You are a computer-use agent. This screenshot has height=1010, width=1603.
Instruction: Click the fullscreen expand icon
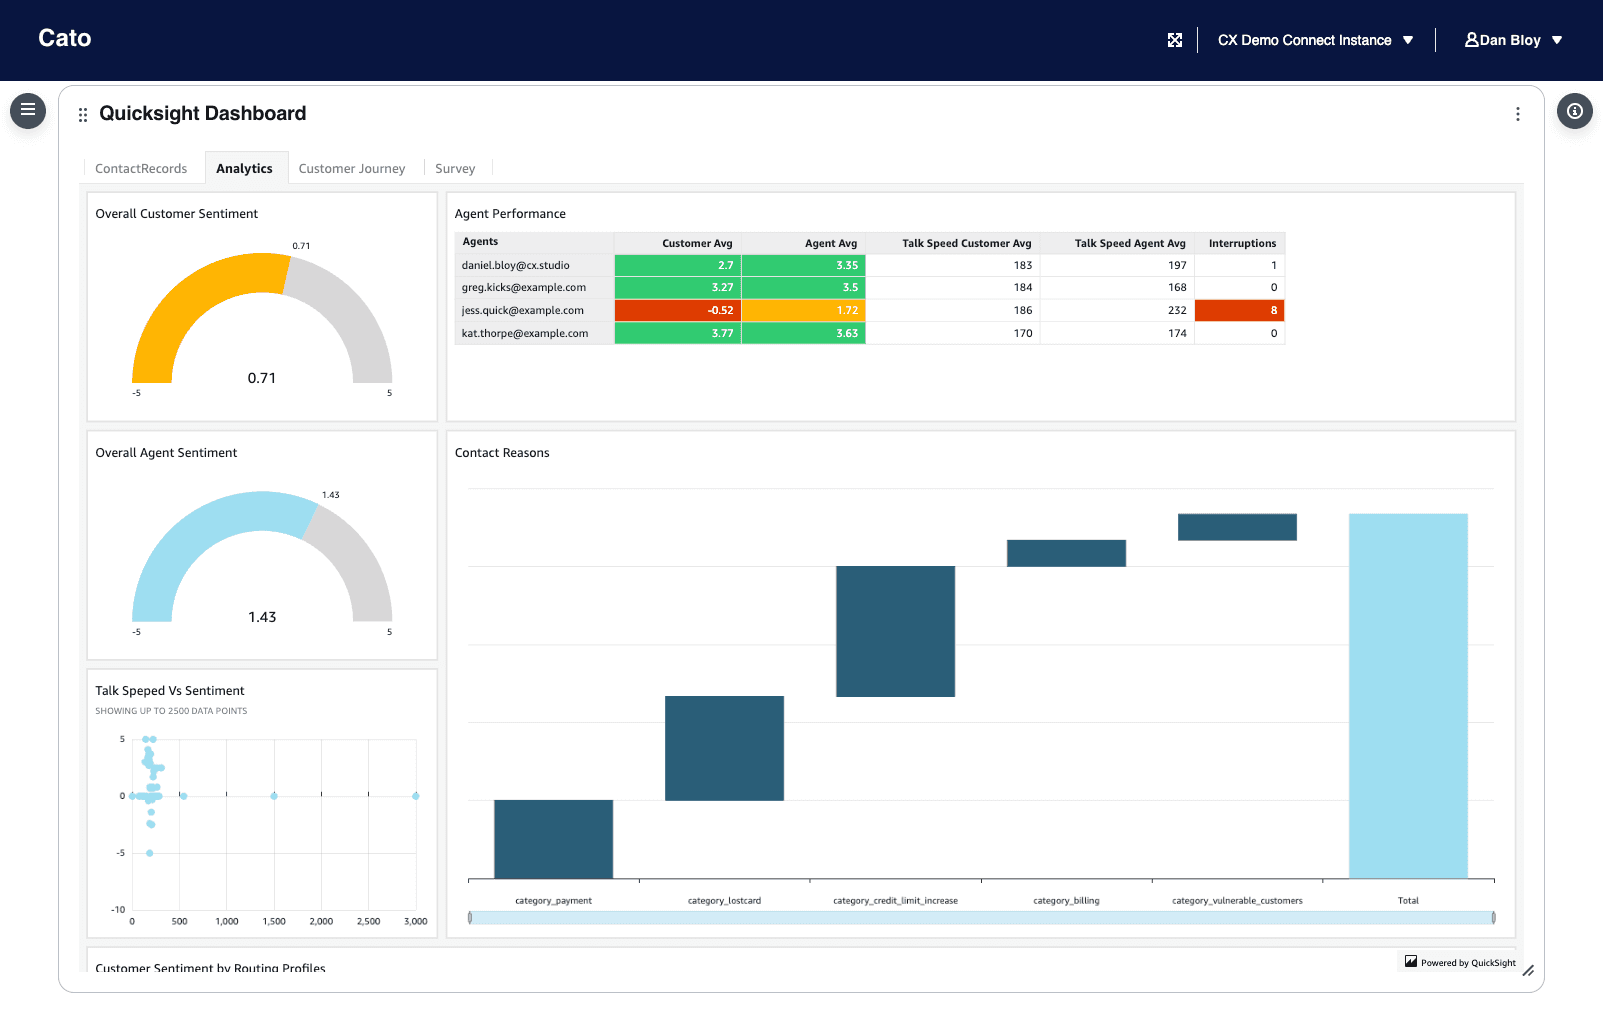point(1175,40)
